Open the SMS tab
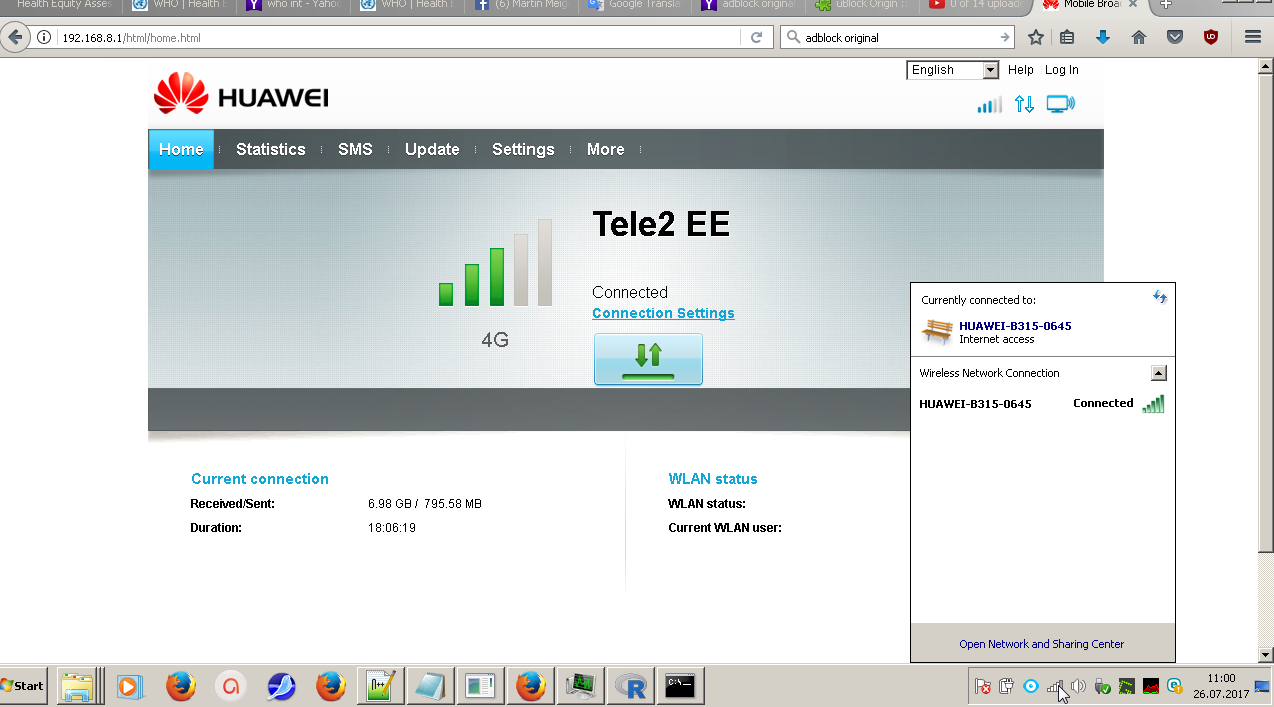This screenshot has width=1274, height=707. (x=355, y=149)
